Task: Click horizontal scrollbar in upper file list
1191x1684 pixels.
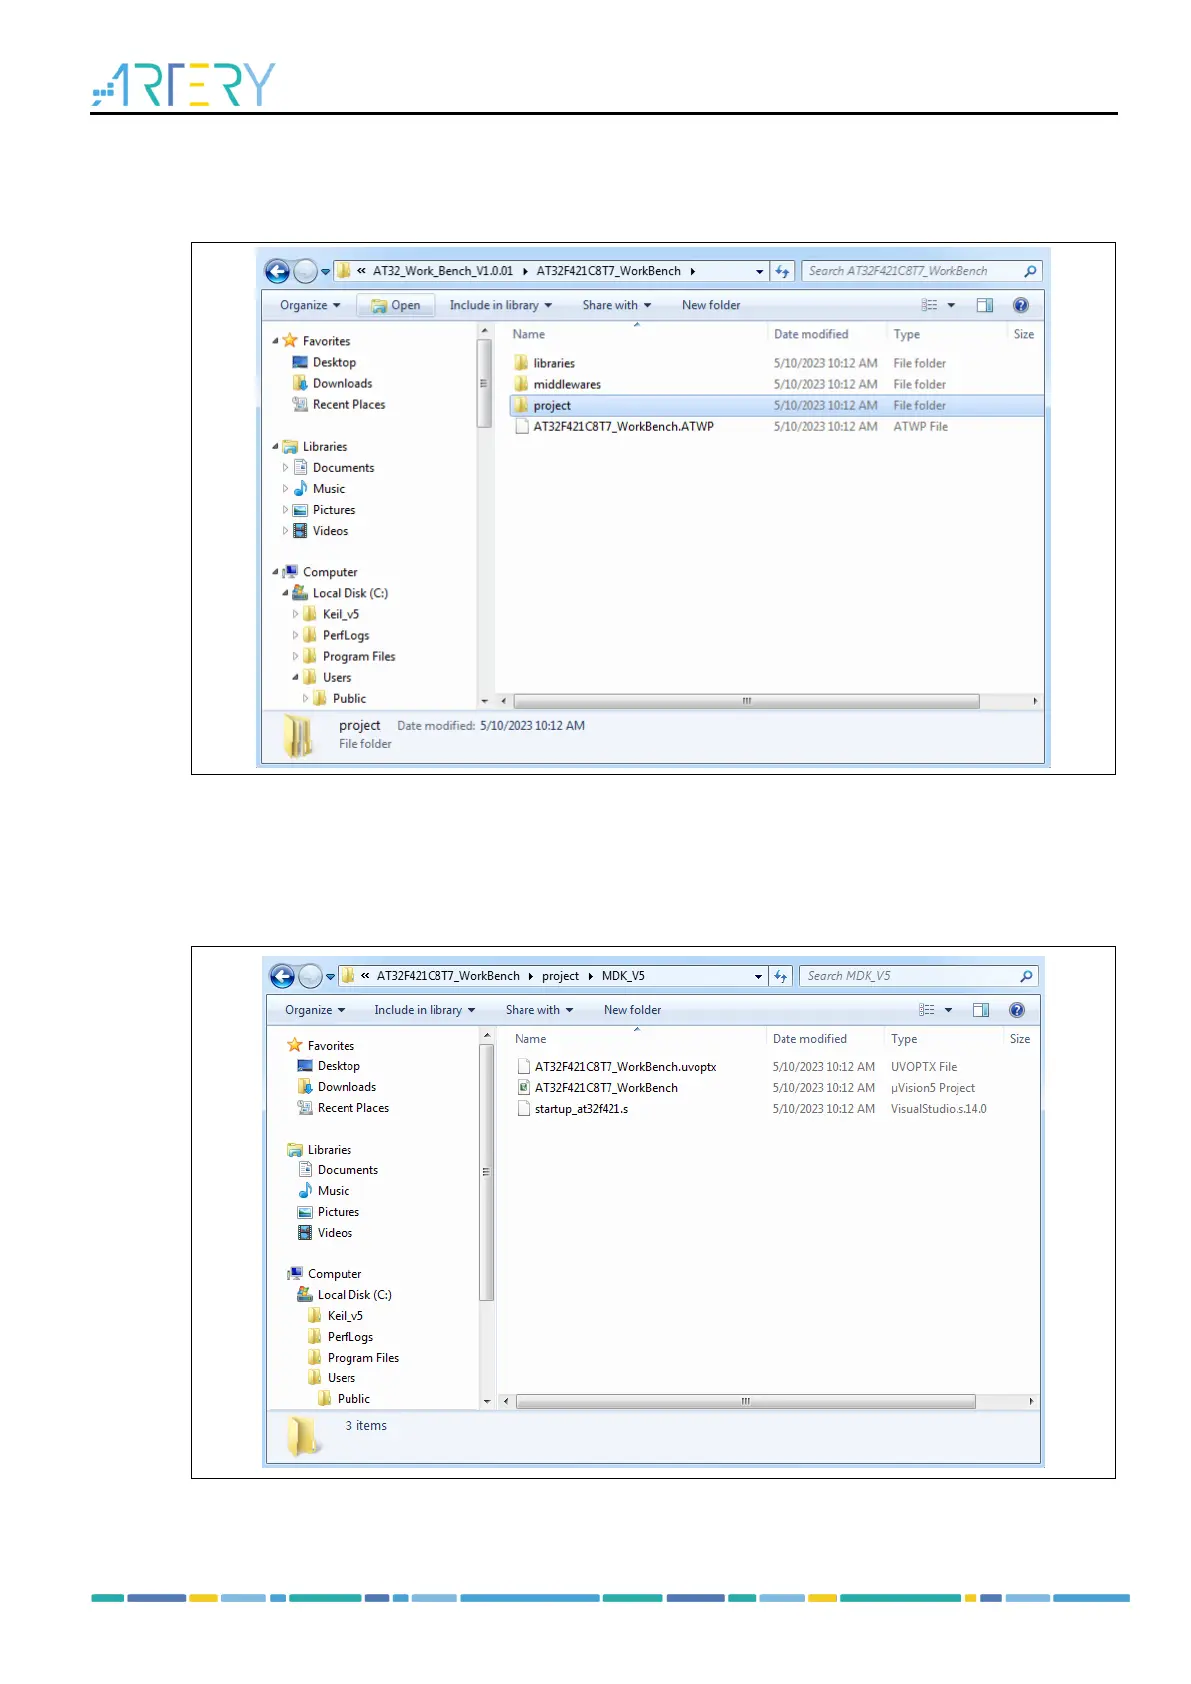Action: coord(746,701)
